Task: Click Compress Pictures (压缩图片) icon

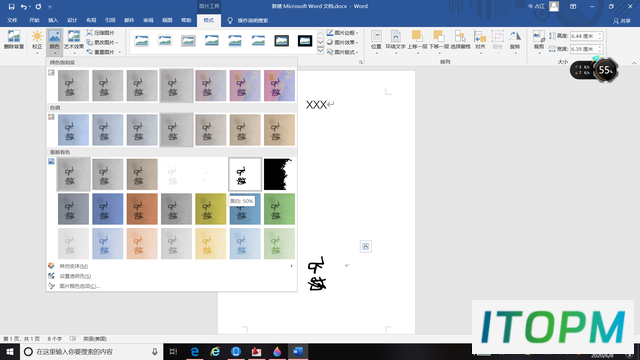Action: [100, 33]
